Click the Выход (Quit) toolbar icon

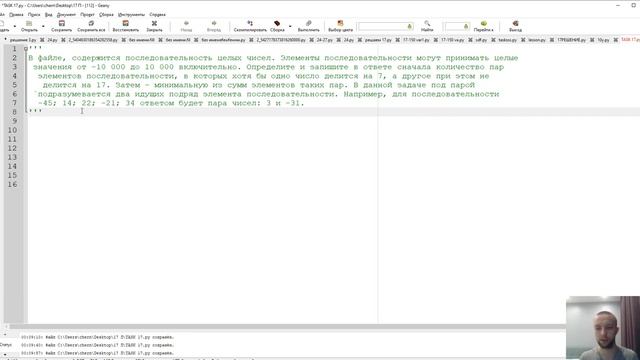pos(515,24)
